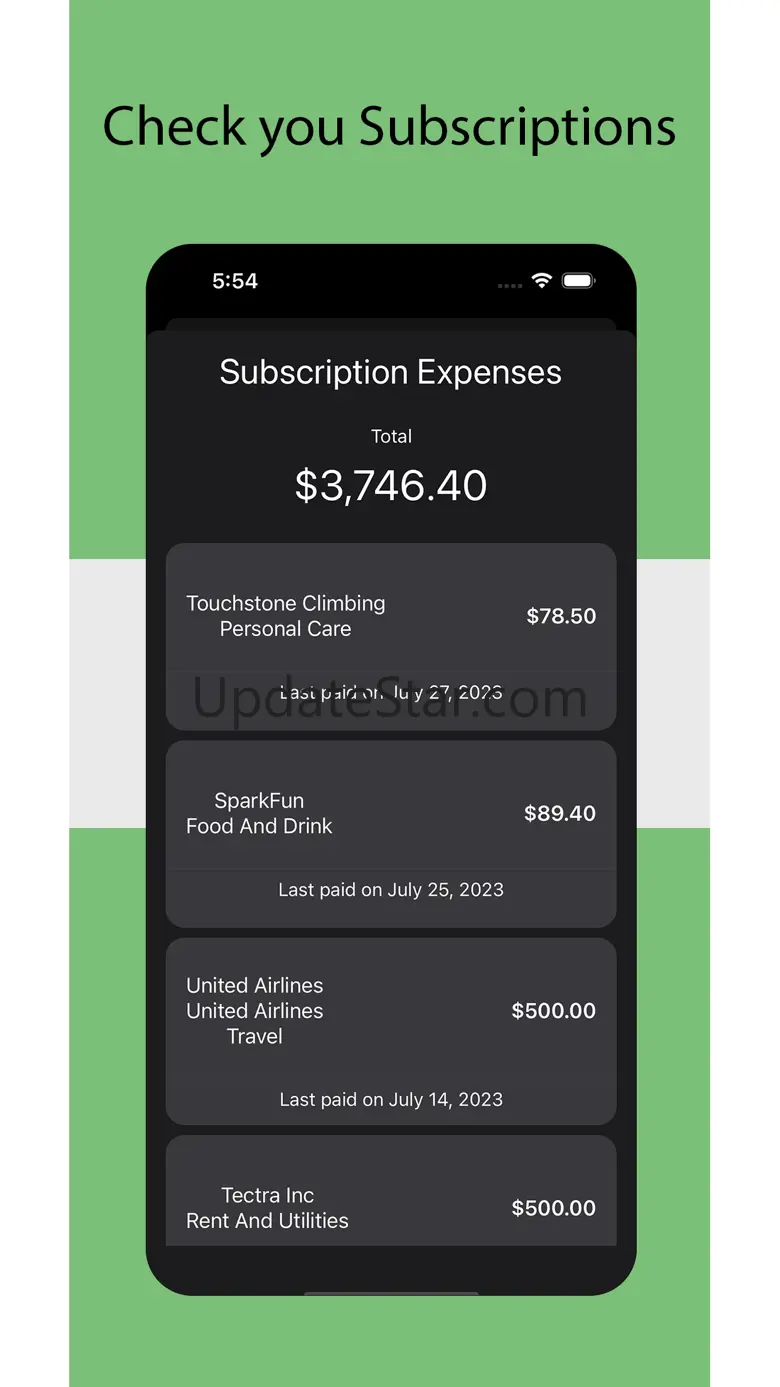Image resolution: width=780 pixels, height=1387 pixels.
Task: Tap the $78.50 amount
Action: (x=561, y=616)
